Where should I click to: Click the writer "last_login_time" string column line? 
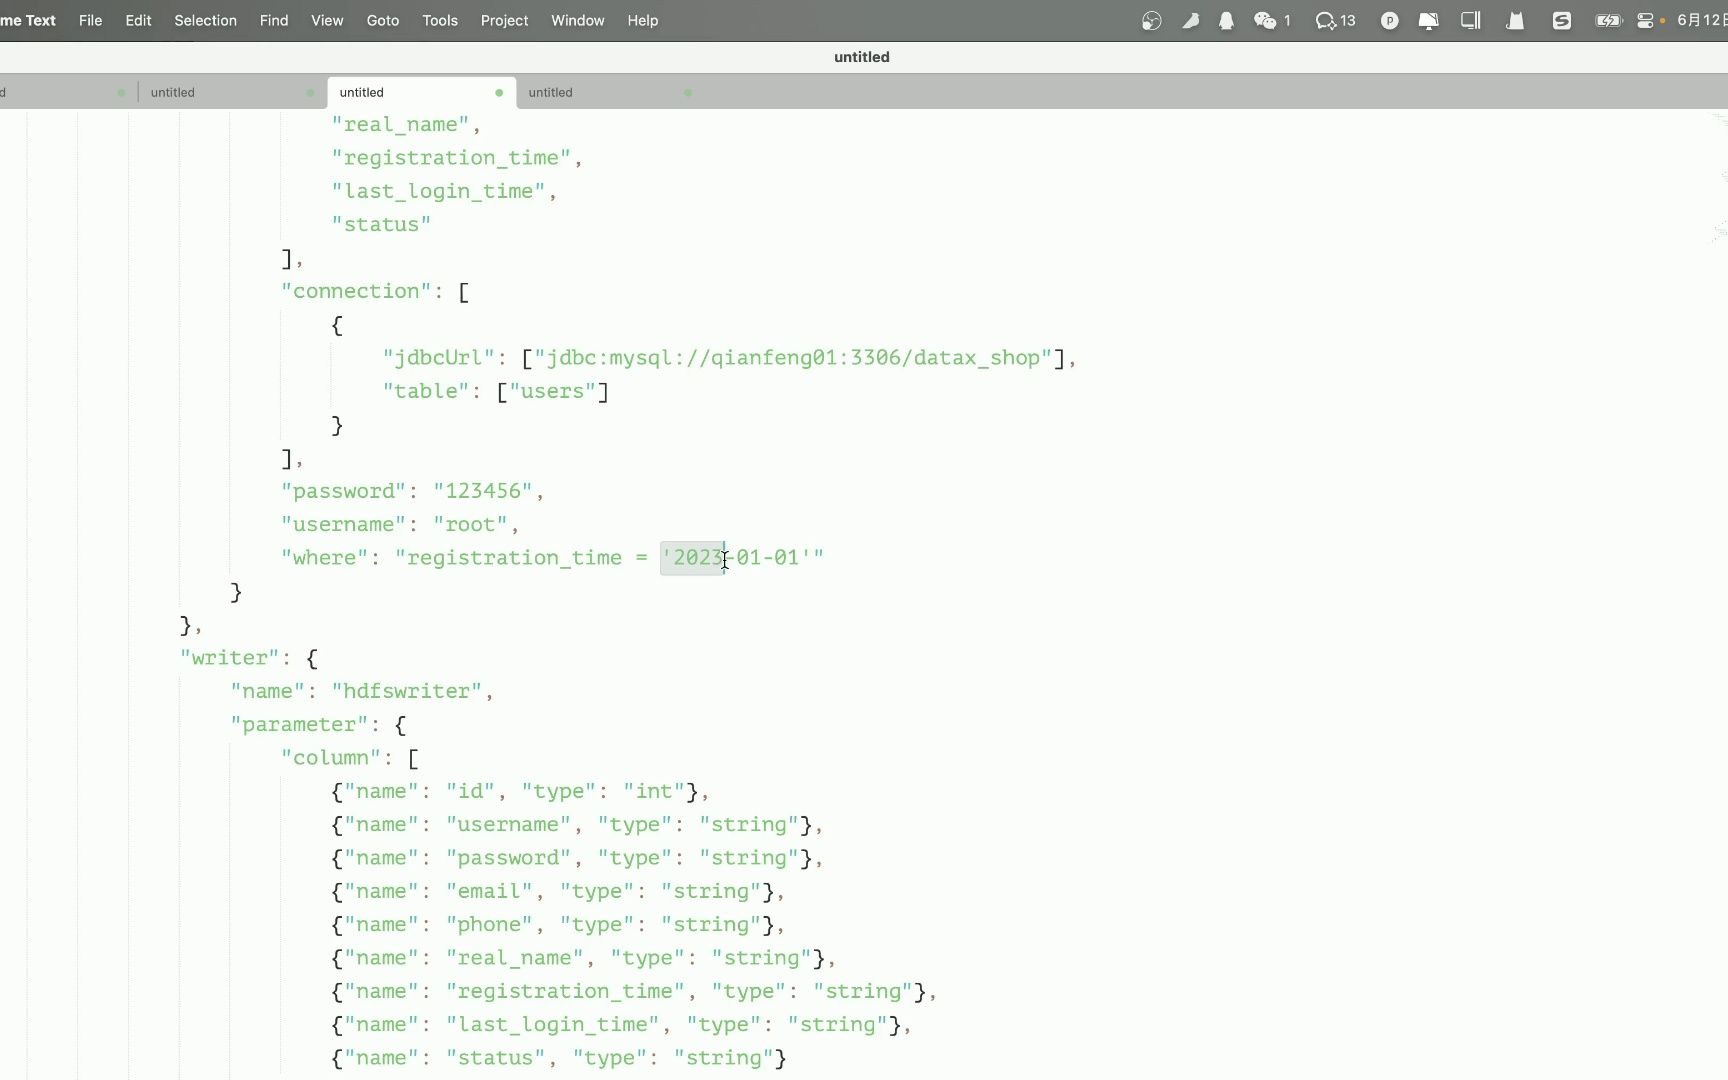[621, 1025]
